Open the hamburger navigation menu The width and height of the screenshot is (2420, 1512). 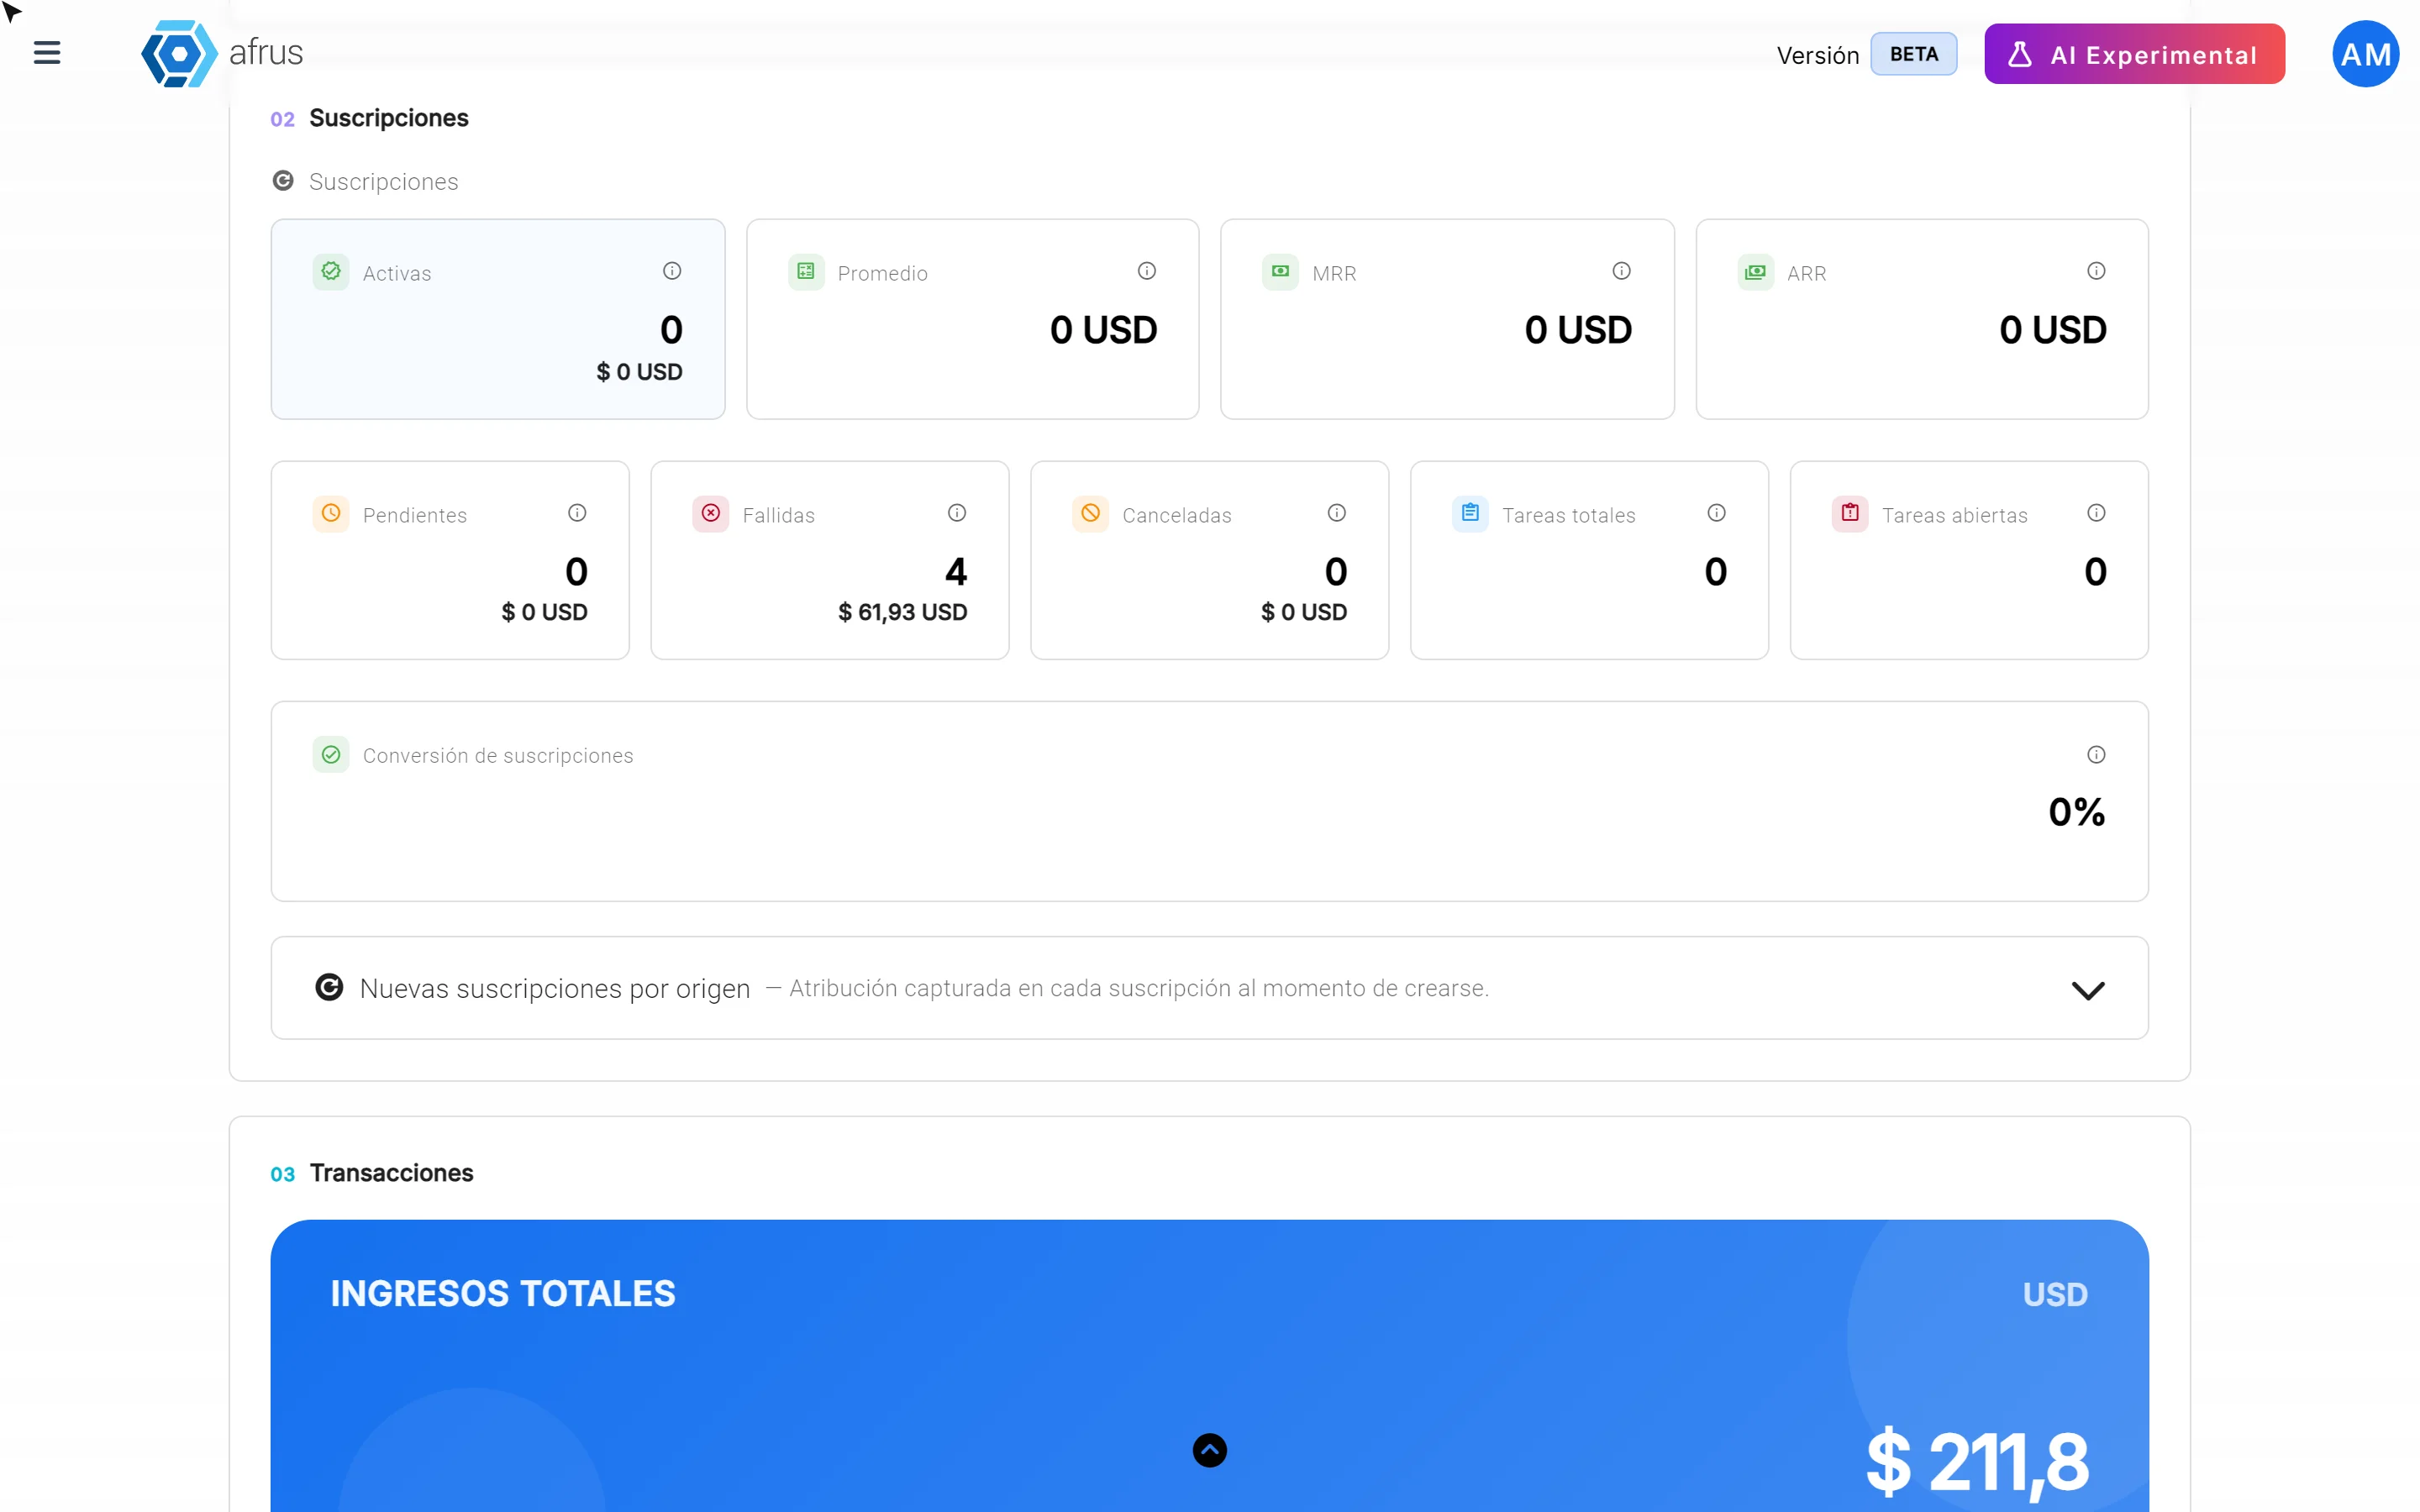tap(47, 53)
